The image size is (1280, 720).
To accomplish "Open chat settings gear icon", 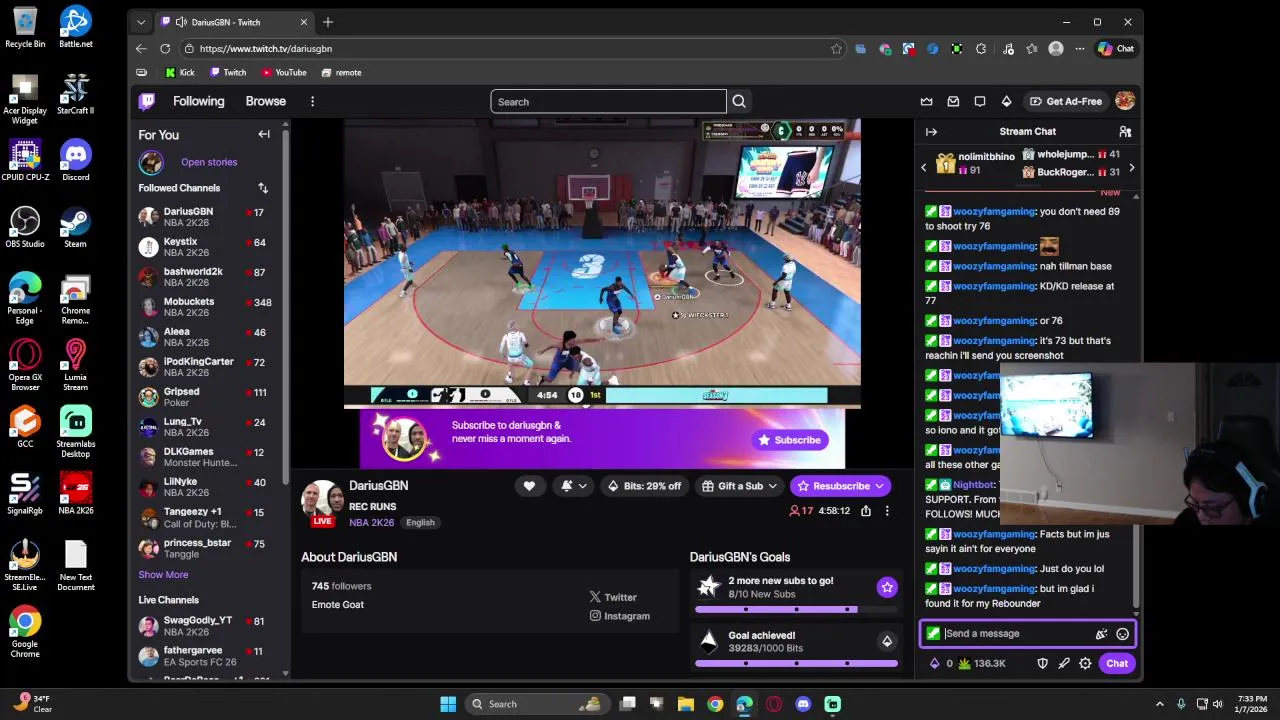I will [x=1085, y=663].
